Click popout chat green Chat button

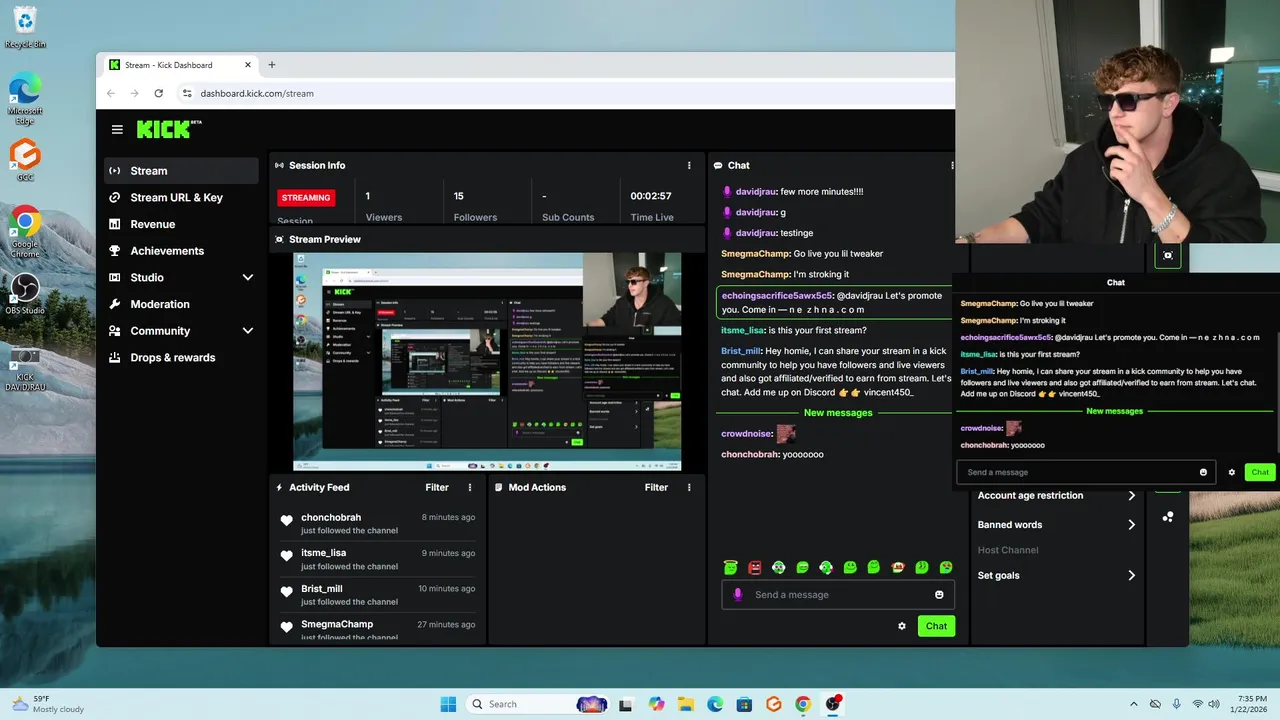click(1260, 472)
